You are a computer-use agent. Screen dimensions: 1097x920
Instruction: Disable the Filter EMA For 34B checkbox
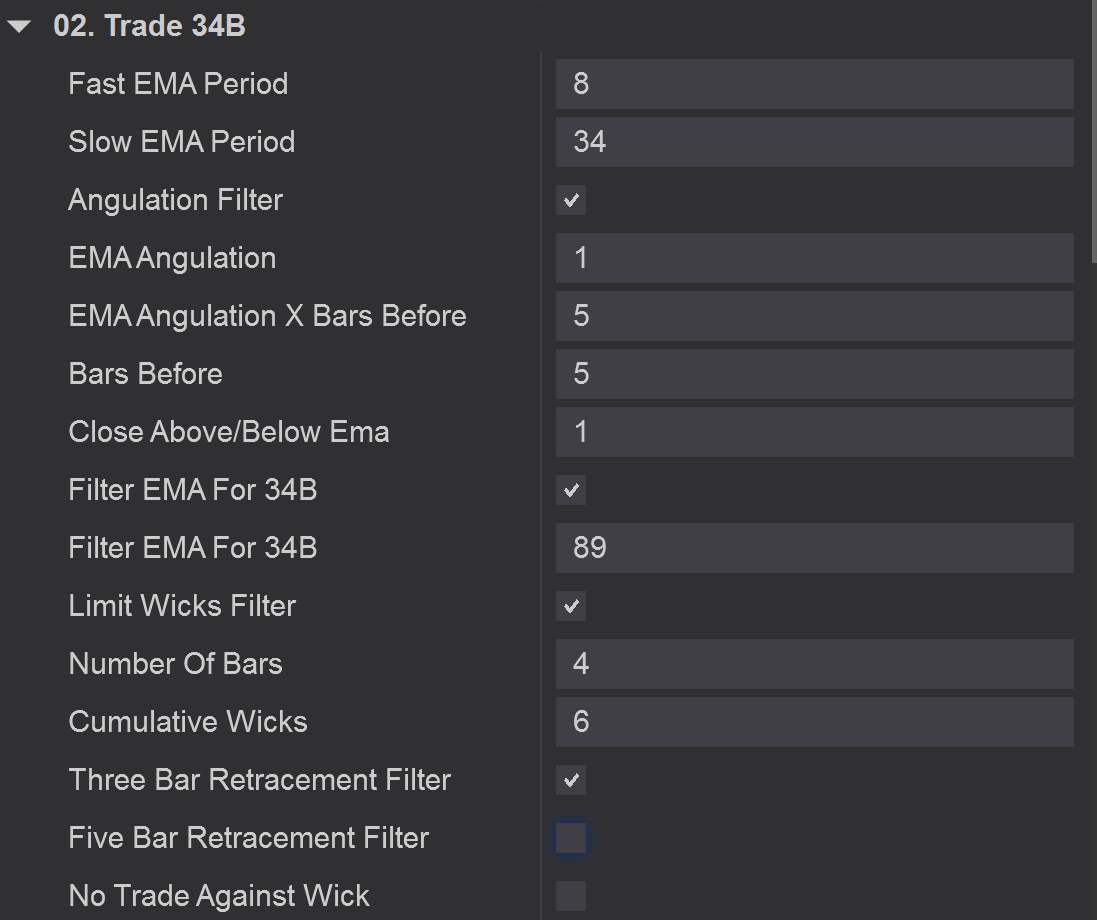coord(571,490)
